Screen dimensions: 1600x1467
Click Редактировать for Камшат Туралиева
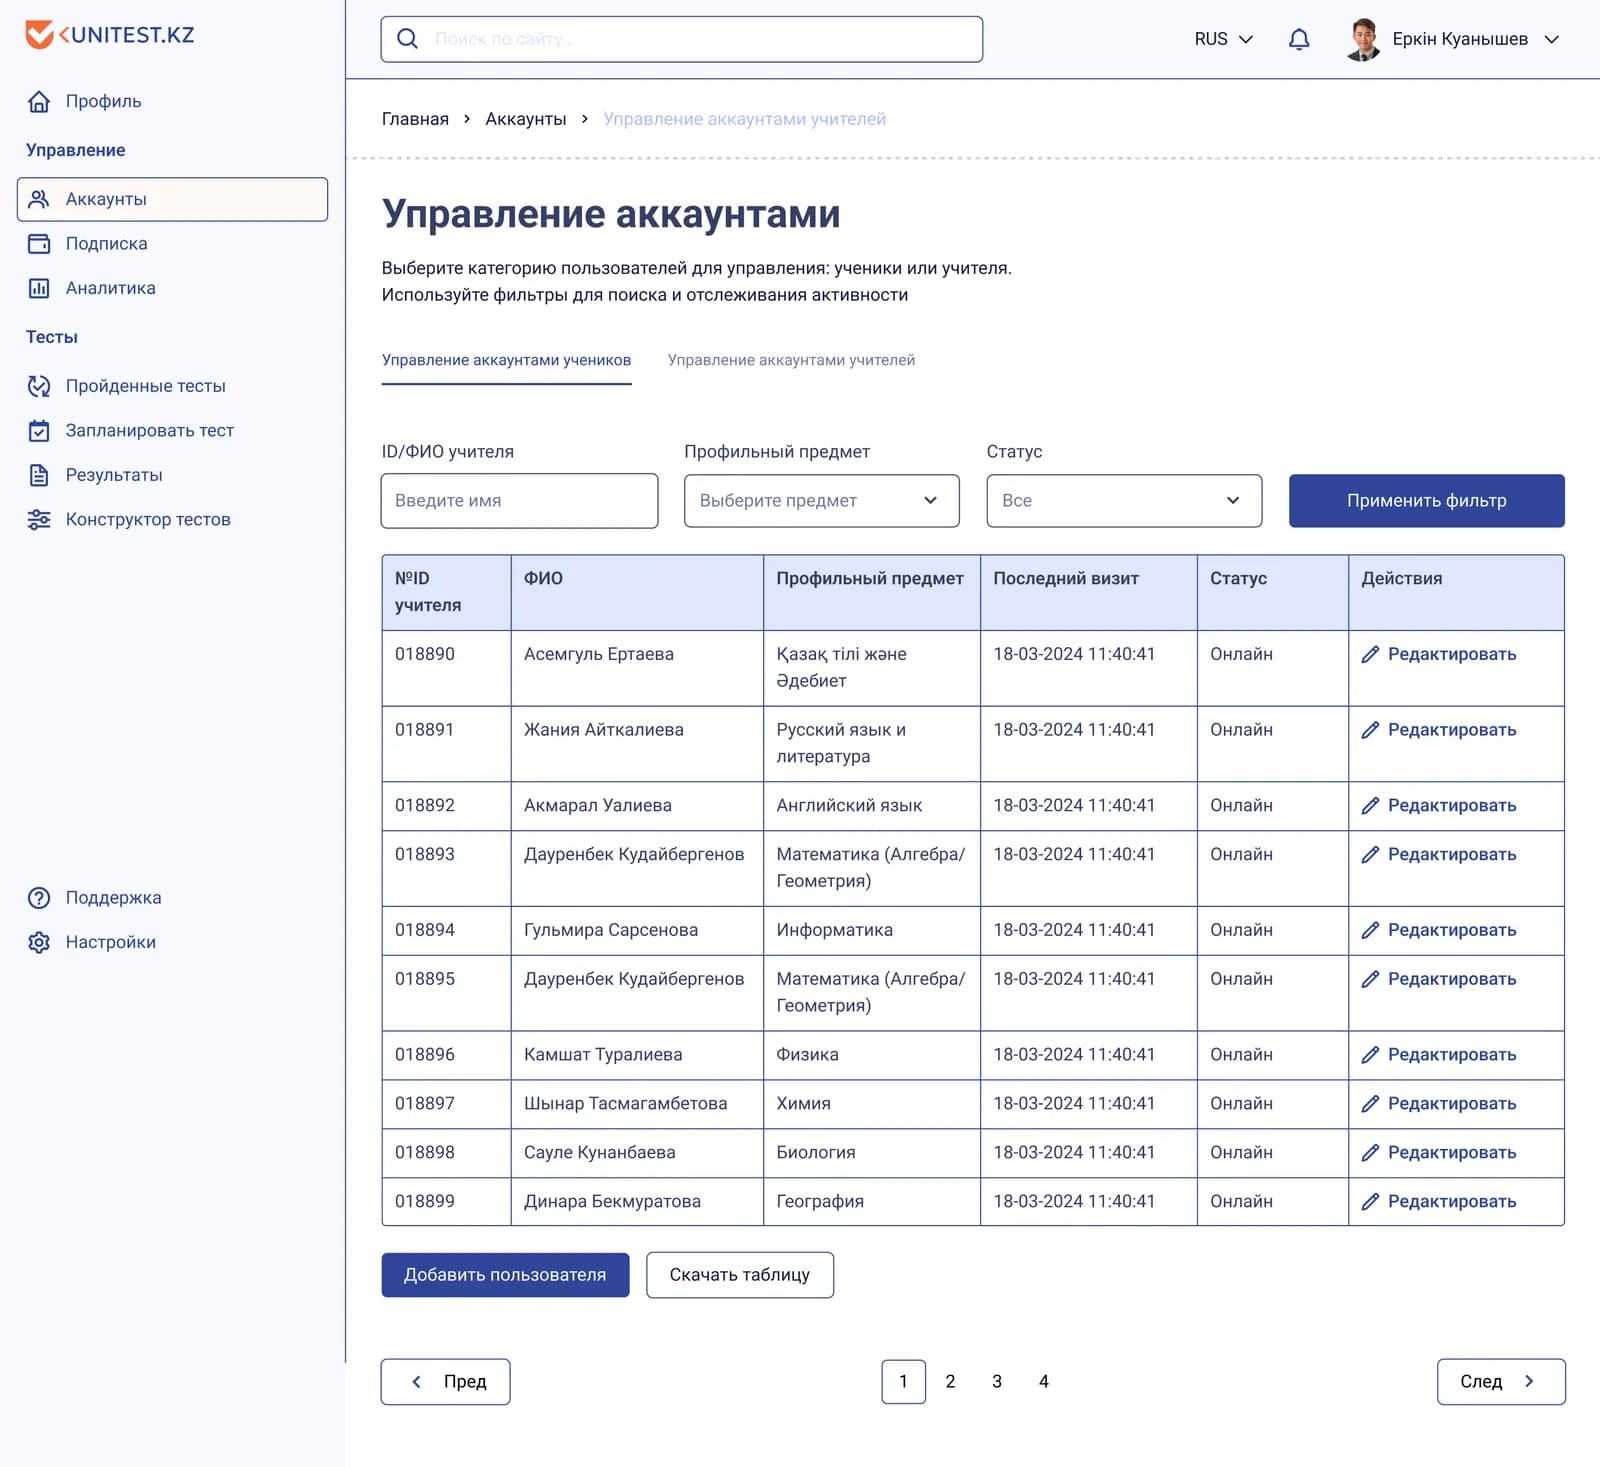click(1439, 1054)
